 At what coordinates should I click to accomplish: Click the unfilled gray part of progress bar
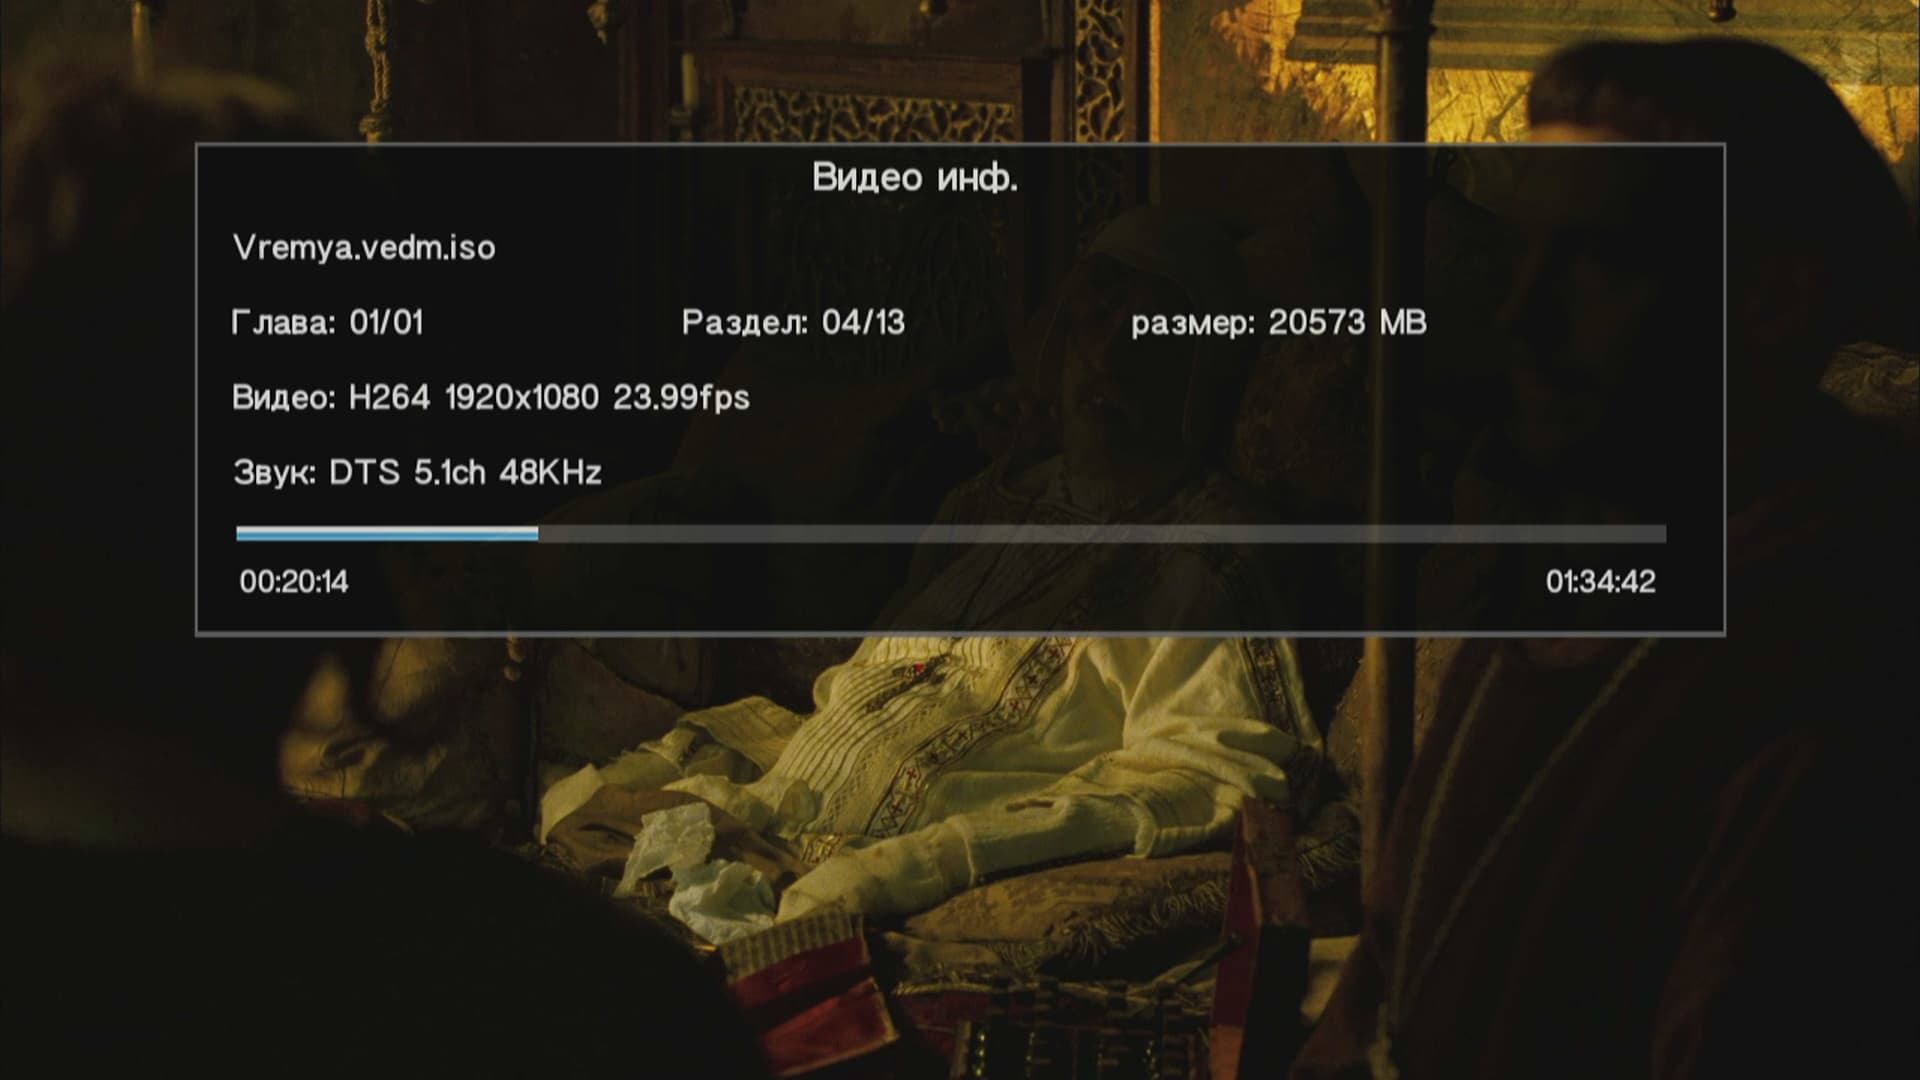coord(1102,534)
